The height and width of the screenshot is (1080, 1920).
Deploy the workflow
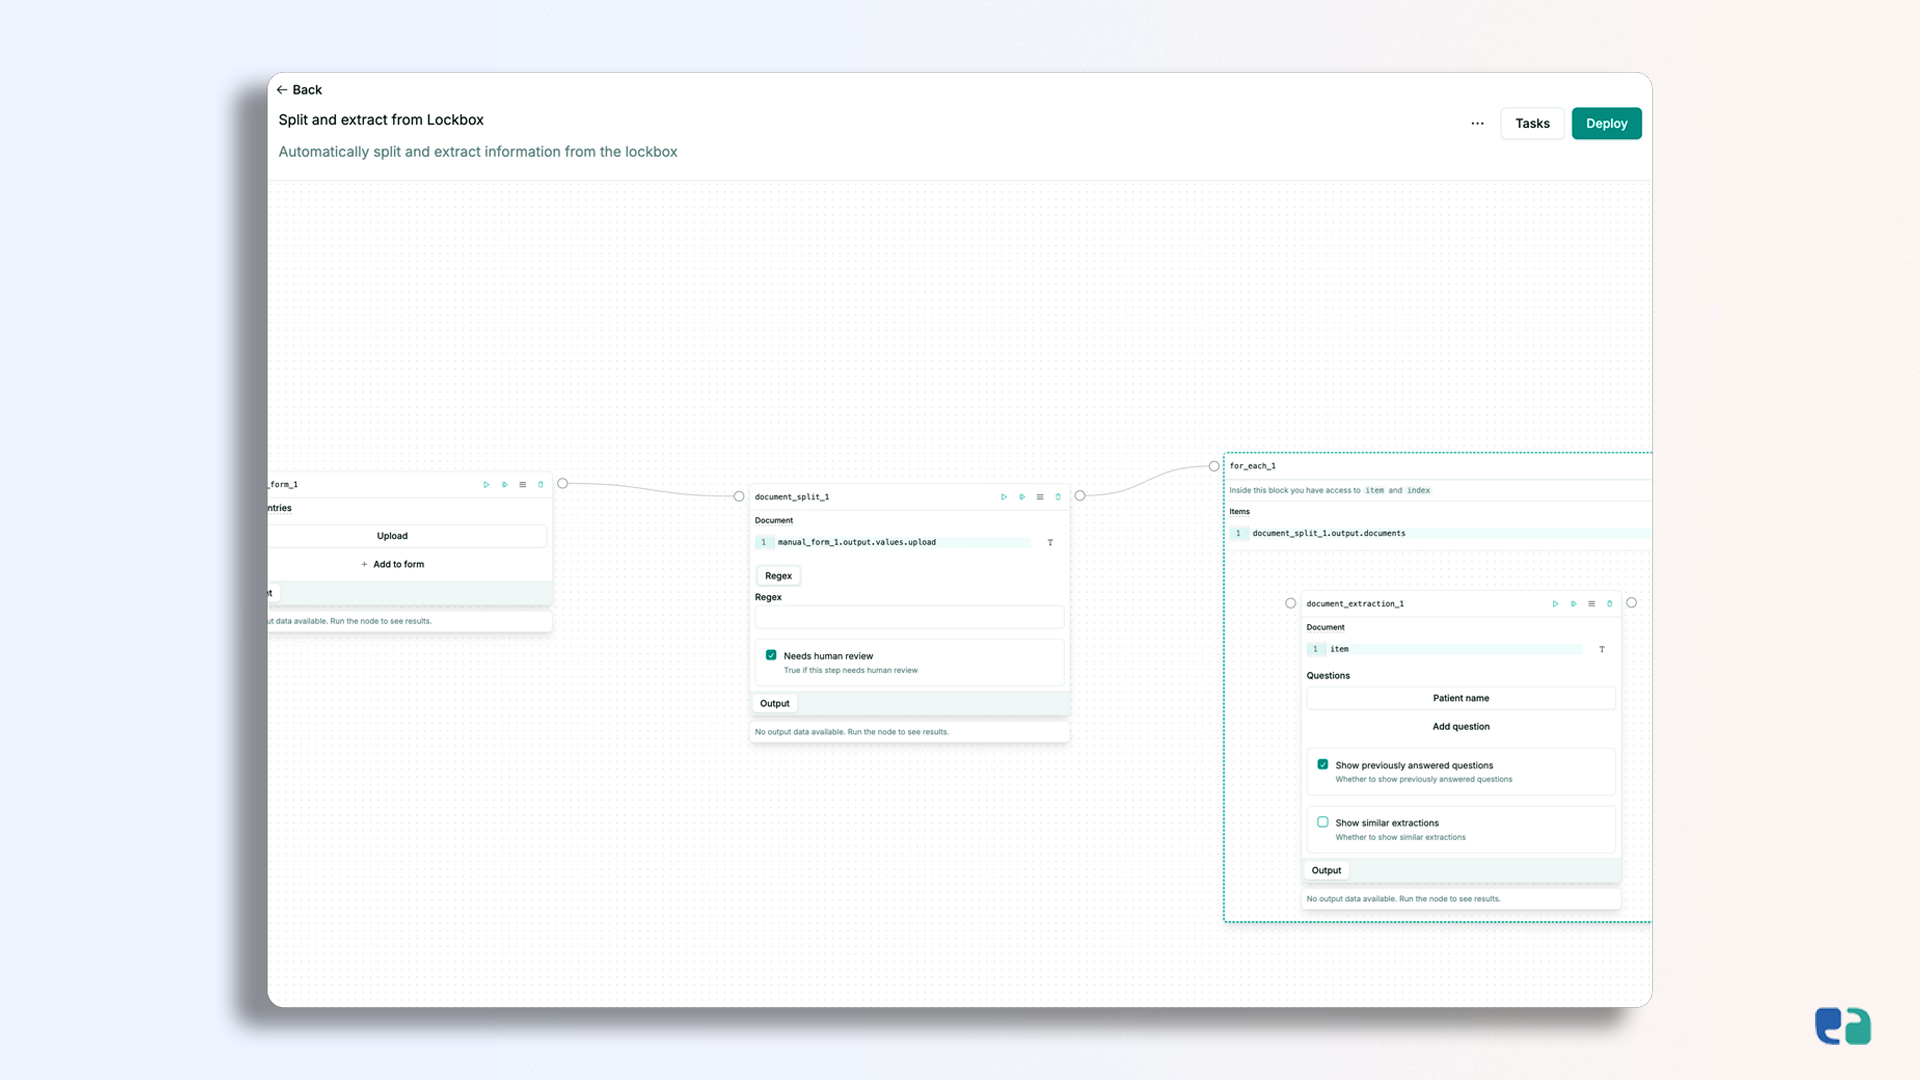click(x=1606, y=124)
